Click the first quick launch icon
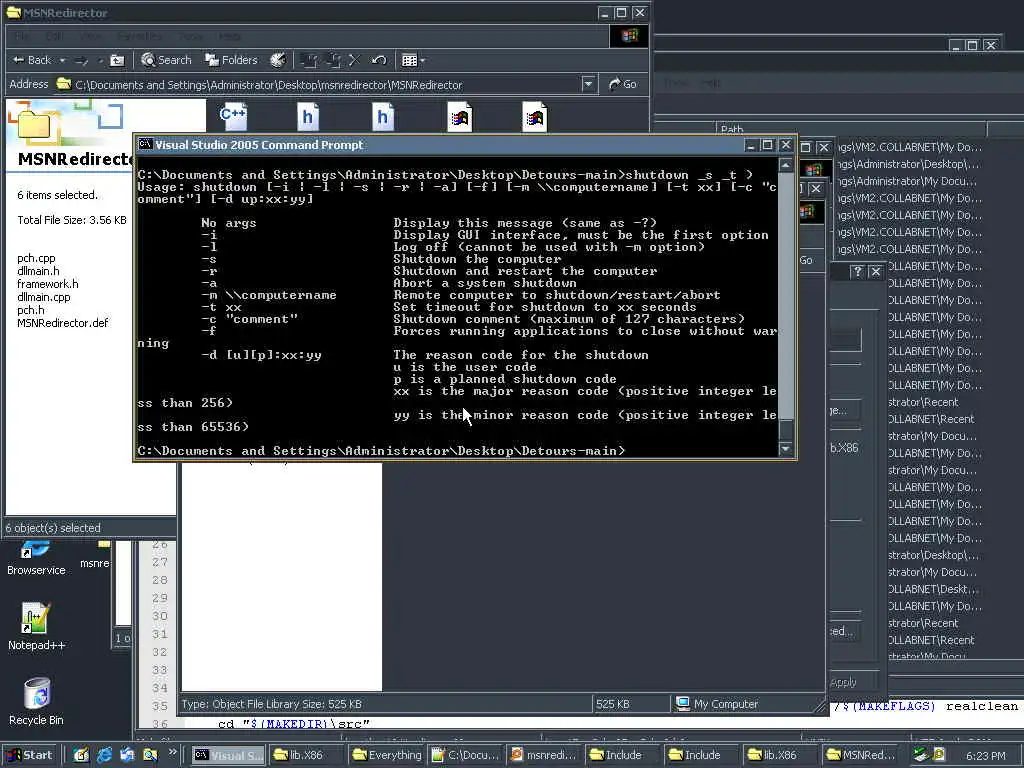This screenshot has width=1024, height=768. click(81, 755)
